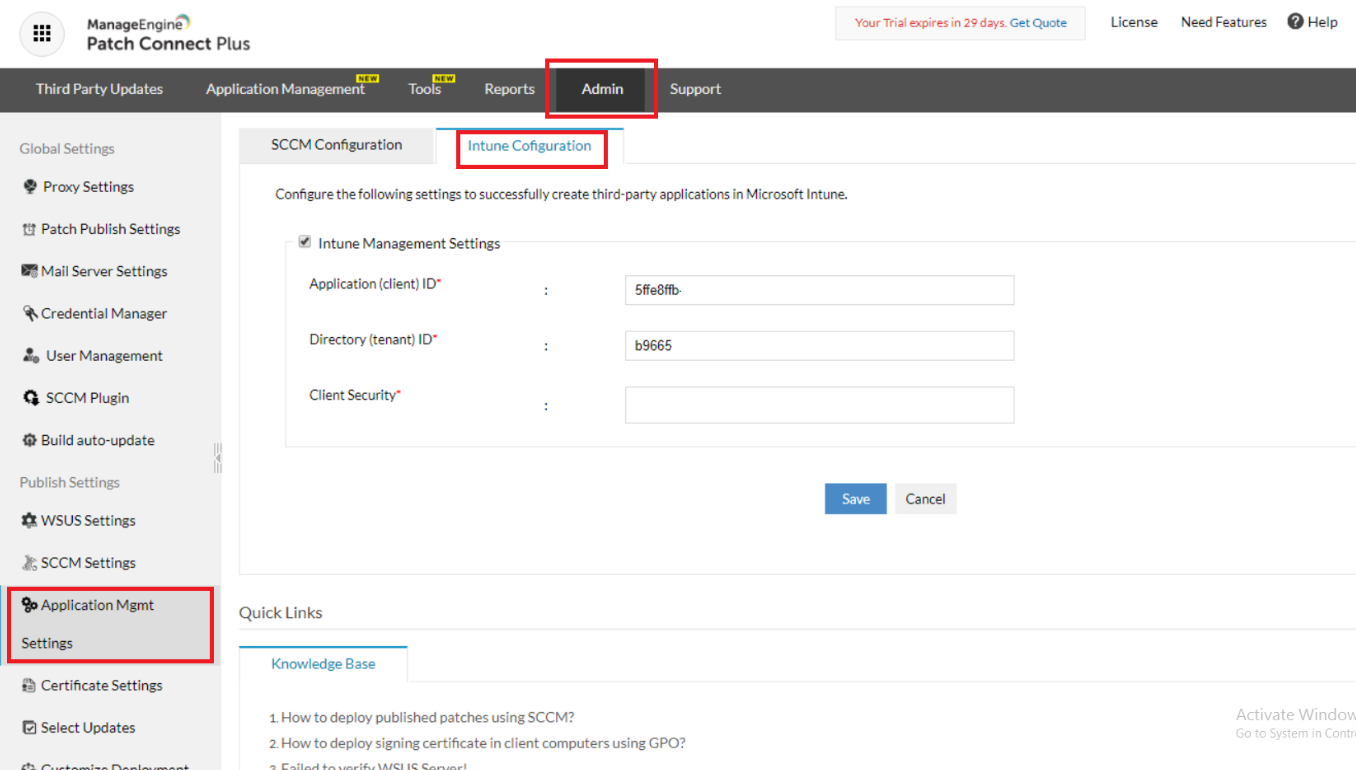Click the 'Directory (tenant) ID' label

(373, 340)
